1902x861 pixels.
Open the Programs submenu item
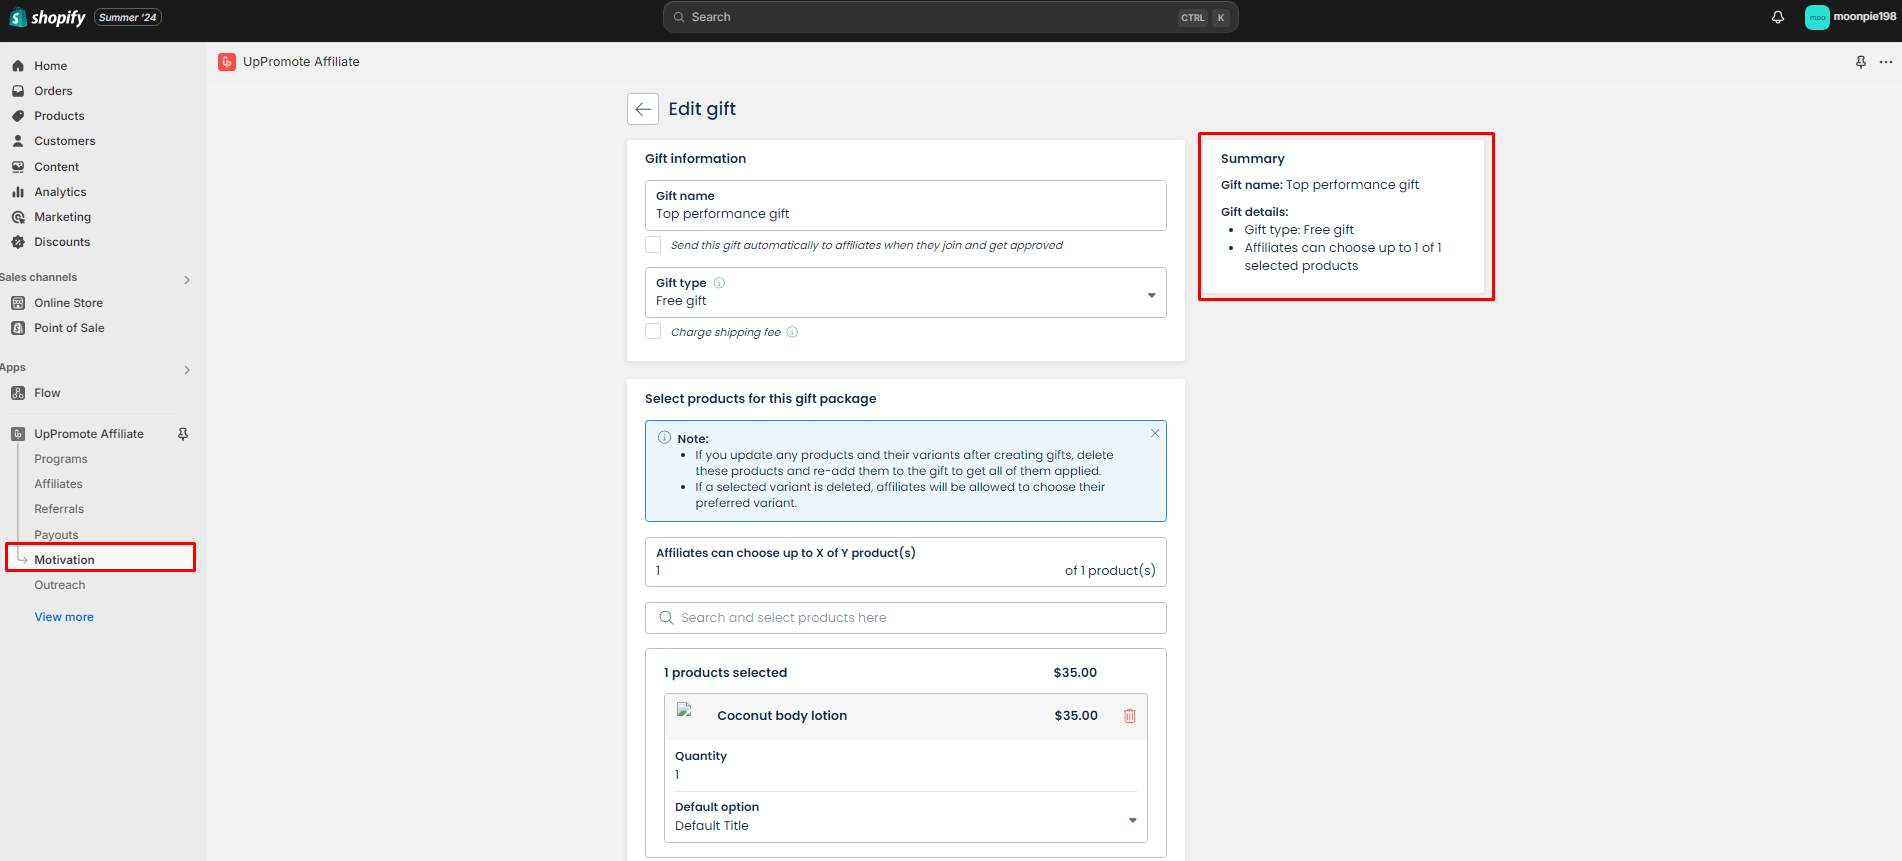pos(61,459)
